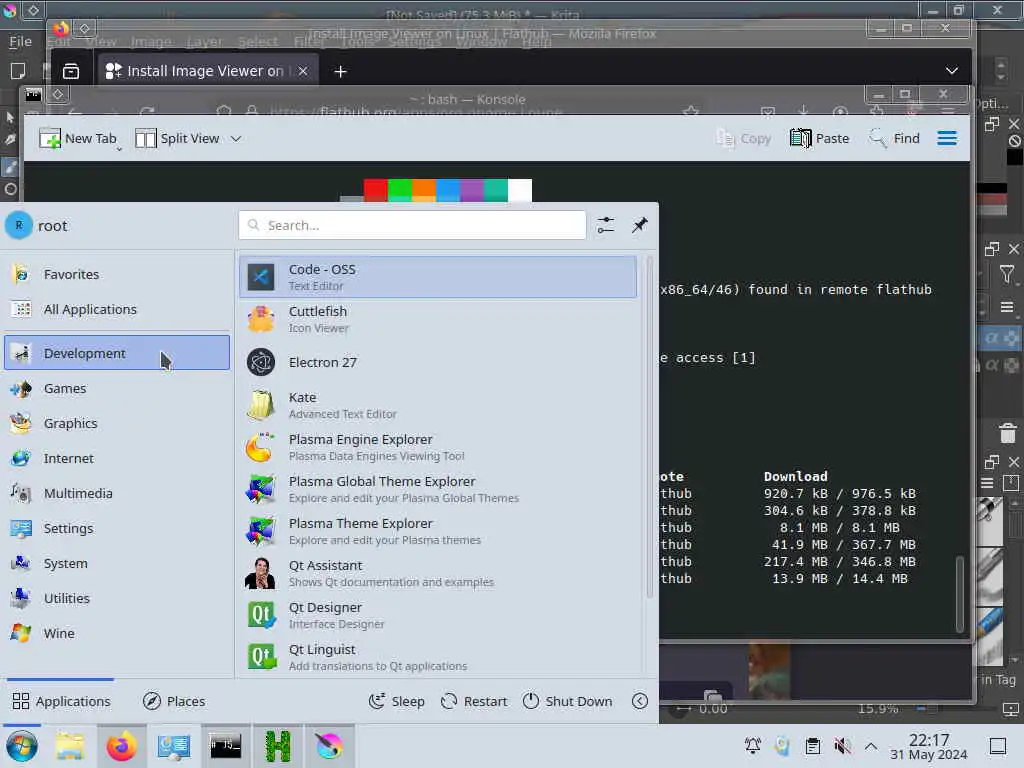The image size is (1024, 768).
Task: Launch Qt Designer
Action: (x=438, y=615)
